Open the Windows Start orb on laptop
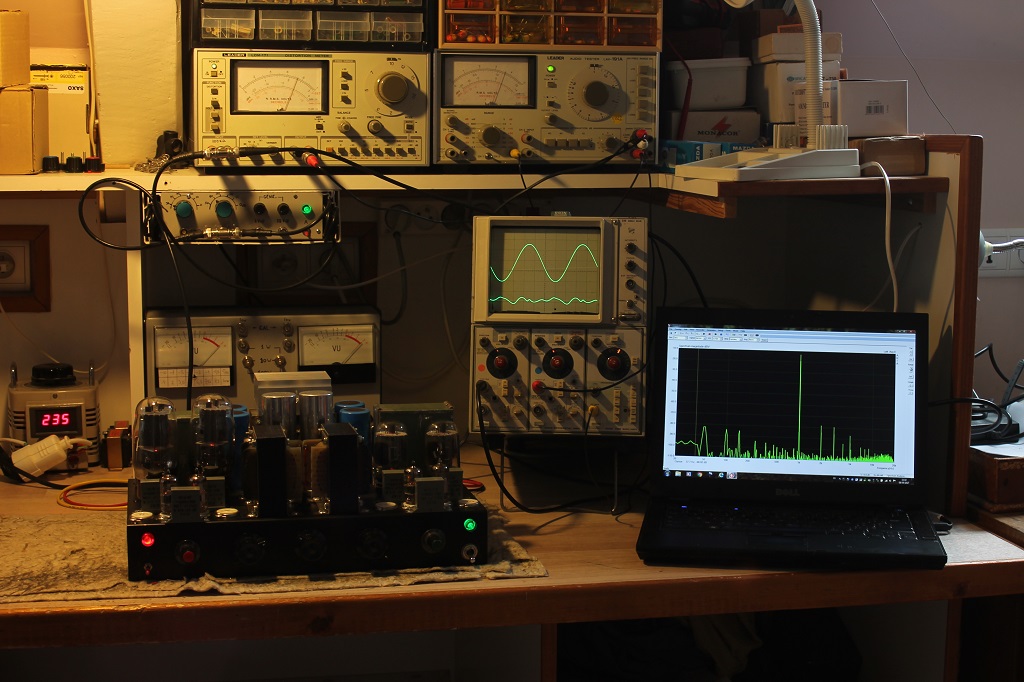1024x682 pixels. pyautogui.click(x=667, y=474)
